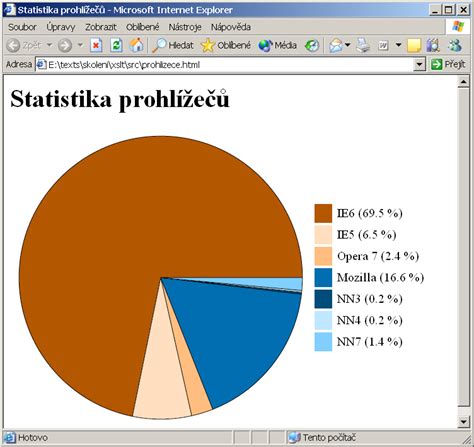Maximize the Internet Explorer window

click(449, 10)
